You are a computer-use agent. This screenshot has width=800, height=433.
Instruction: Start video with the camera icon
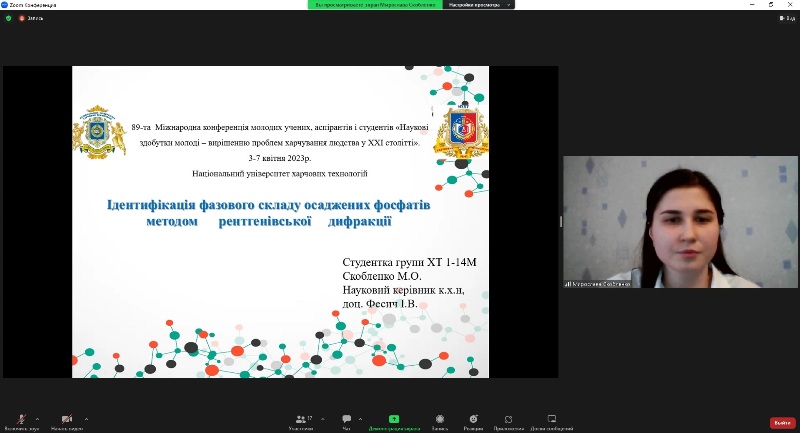point(67,419)
